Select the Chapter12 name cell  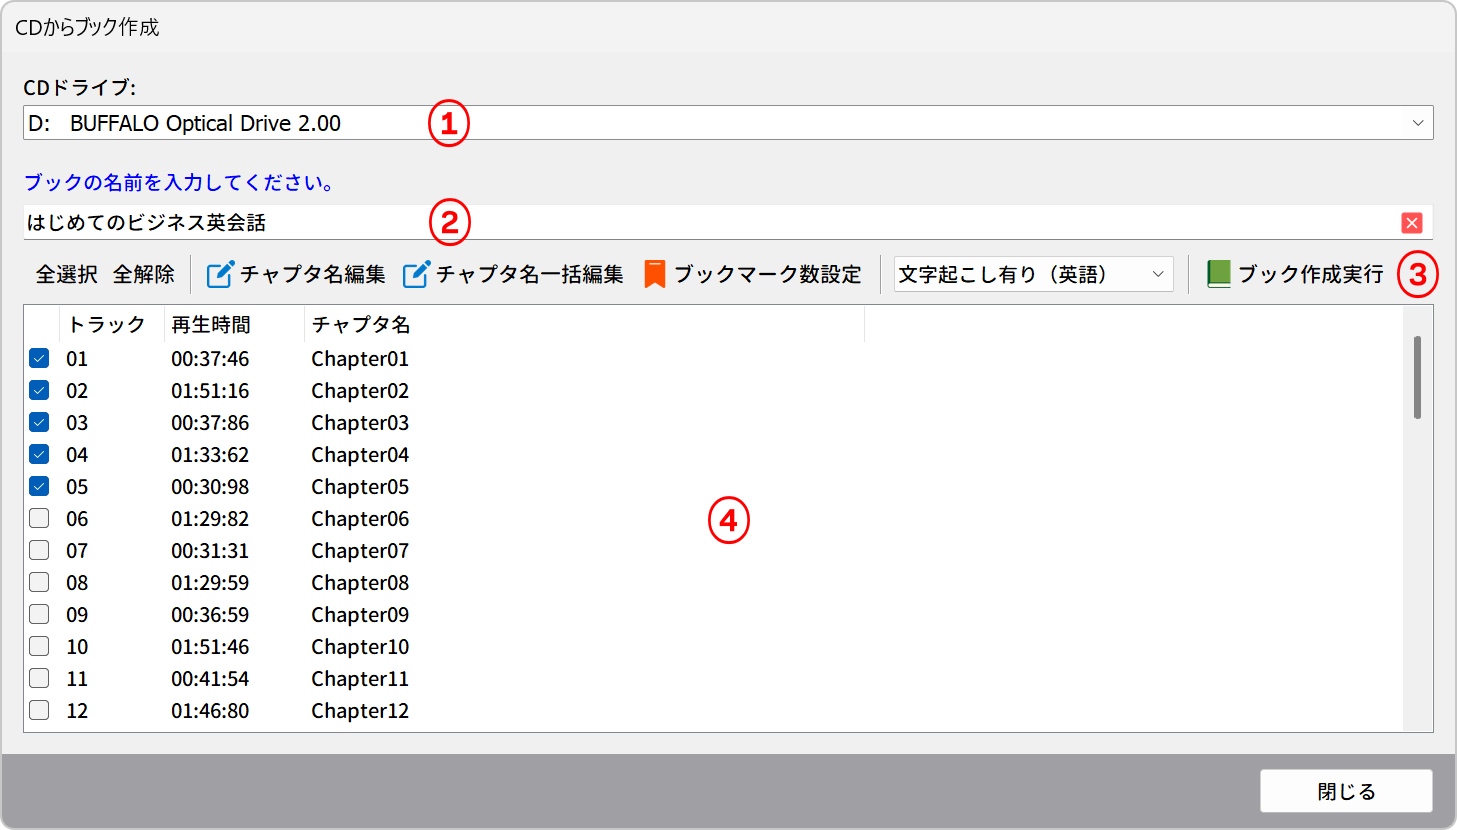pyautogui.click(x=360, y=710)
